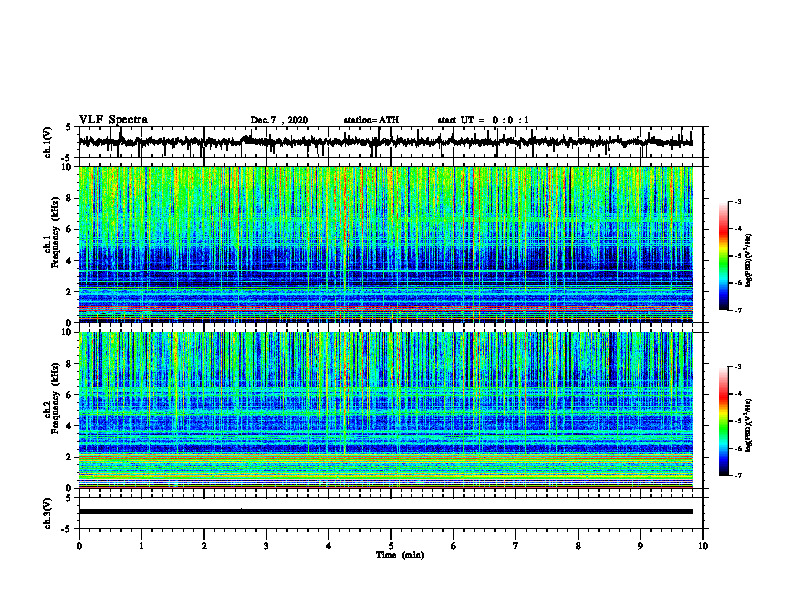
Task: Click the "VLF Spectra" plot title
Action: 113,120
